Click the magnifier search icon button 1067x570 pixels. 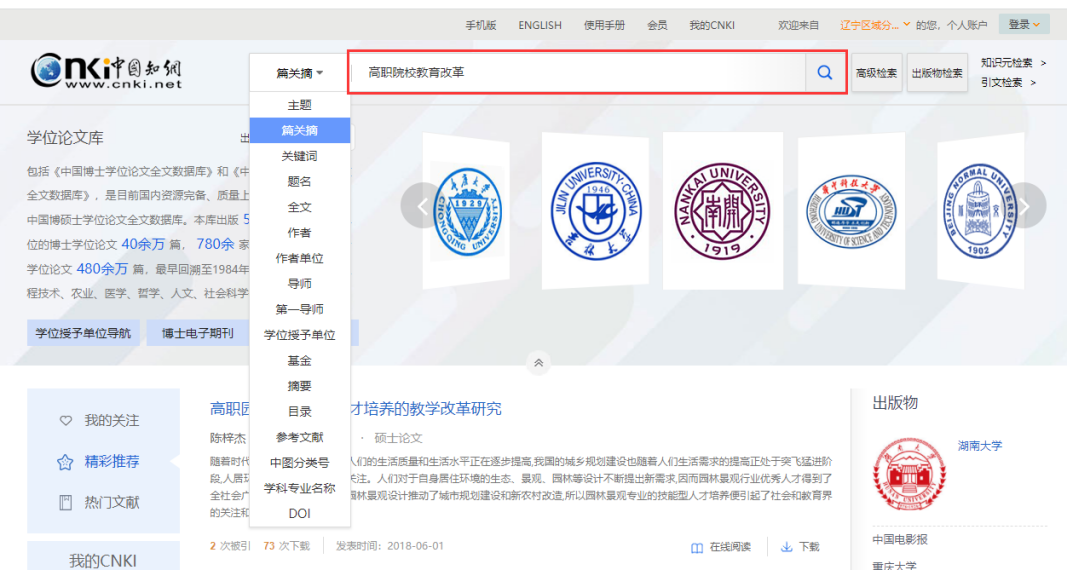(824, 72)
